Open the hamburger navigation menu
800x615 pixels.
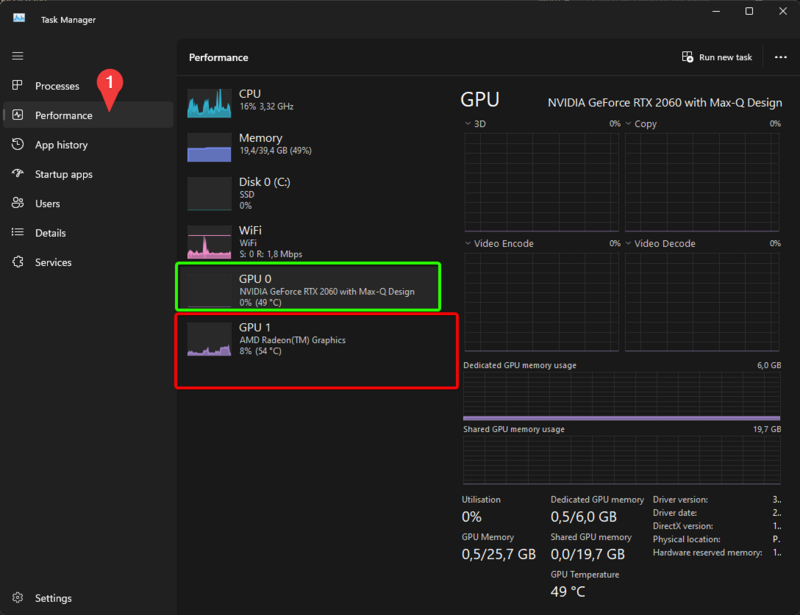pos(17,56)
